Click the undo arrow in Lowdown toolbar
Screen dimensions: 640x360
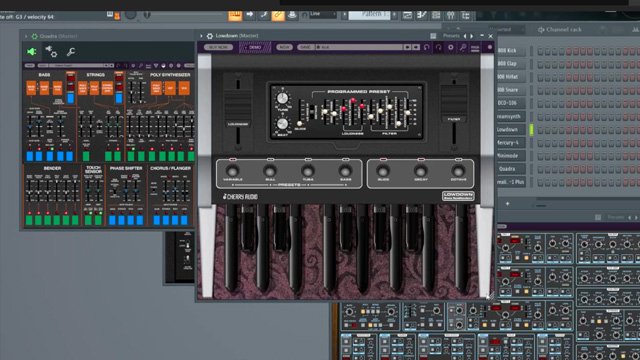(427, 47)
